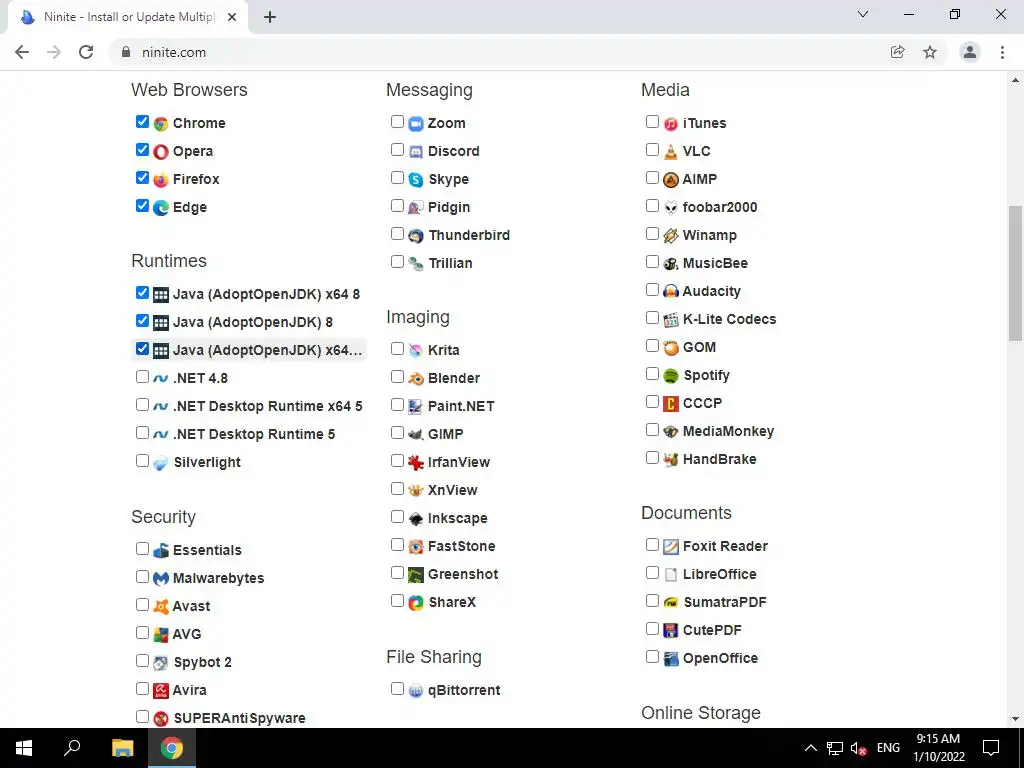Check the Essentials security checkbox

coord(142,549)
